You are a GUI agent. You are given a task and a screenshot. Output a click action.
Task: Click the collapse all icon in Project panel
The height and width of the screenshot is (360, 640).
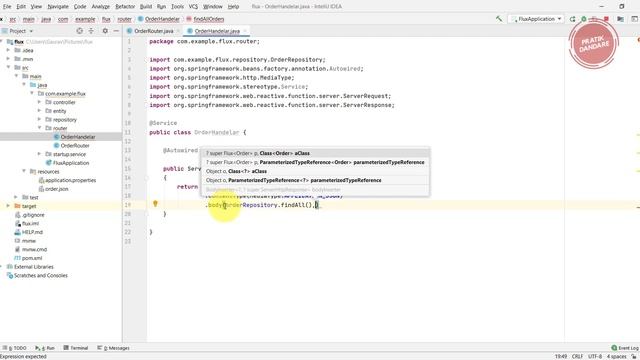click(x=91, y=31)
